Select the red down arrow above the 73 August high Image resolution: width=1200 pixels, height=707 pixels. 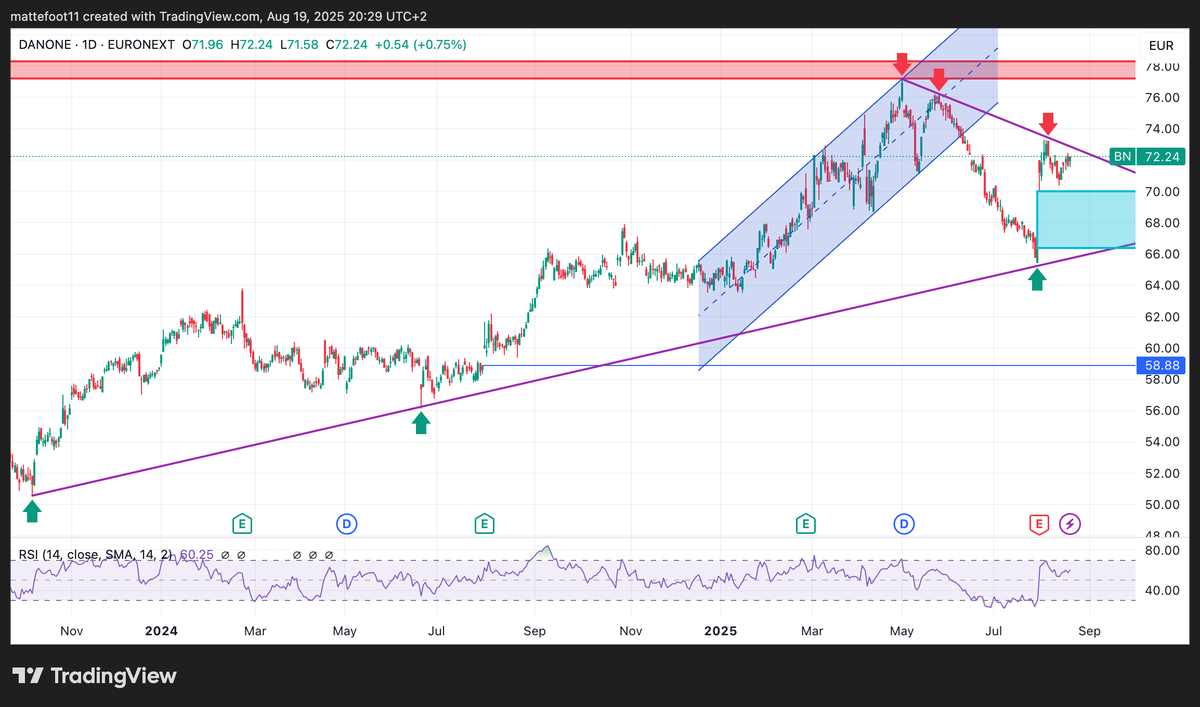point(1048,124)
